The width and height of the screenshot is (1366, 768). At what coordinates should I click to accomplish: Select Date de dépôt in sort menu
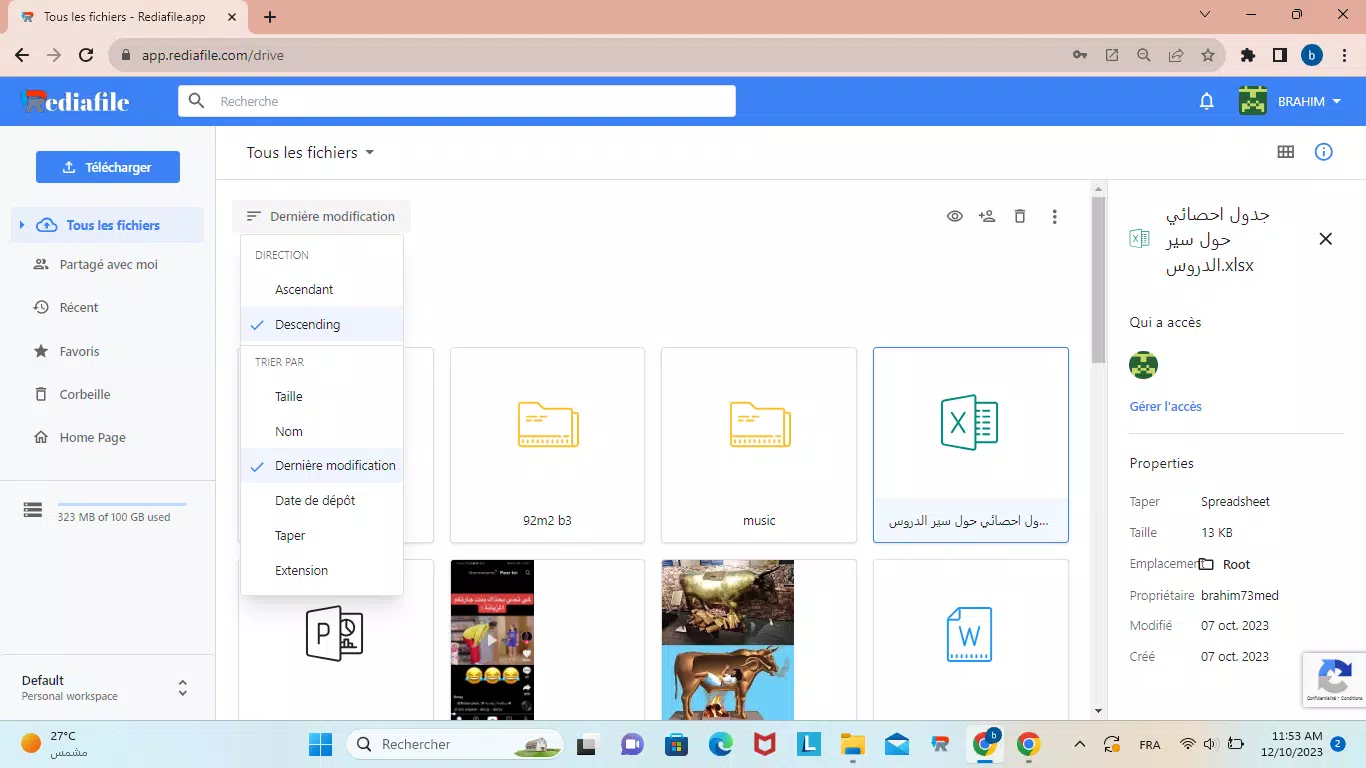(313, 500)
